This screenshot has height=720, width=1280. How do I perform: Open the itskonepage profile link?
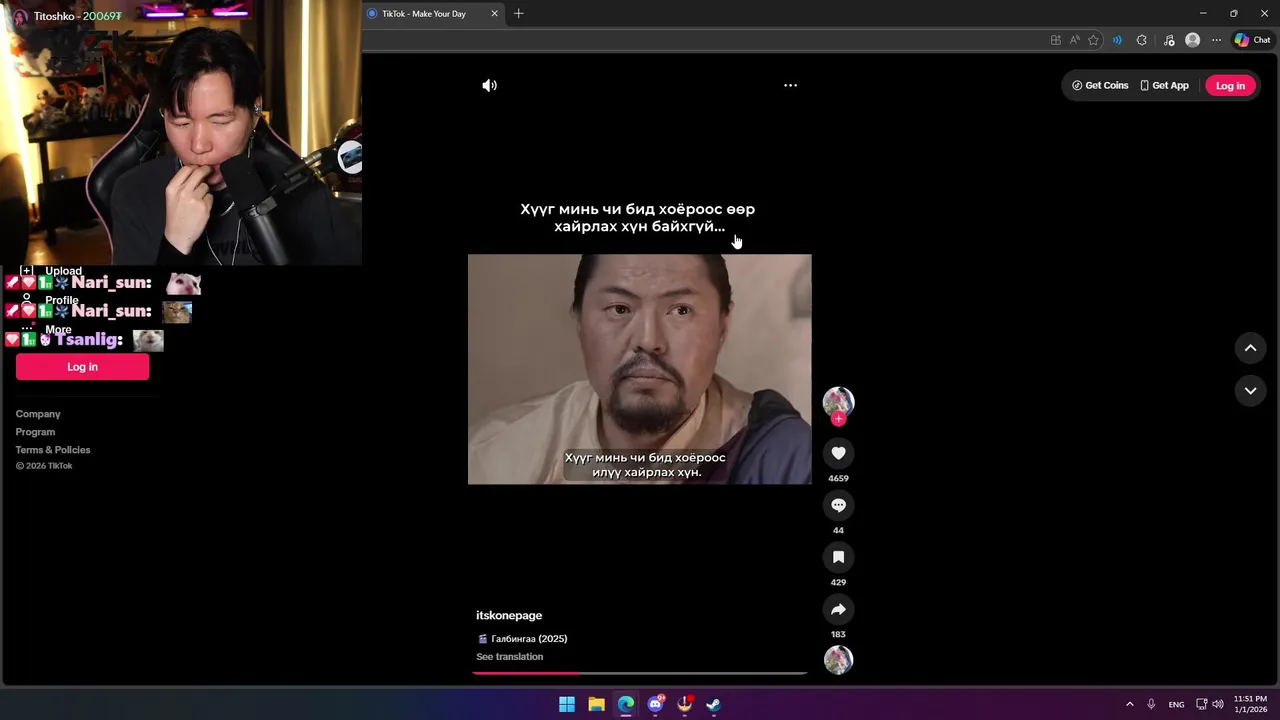point(509,616)
